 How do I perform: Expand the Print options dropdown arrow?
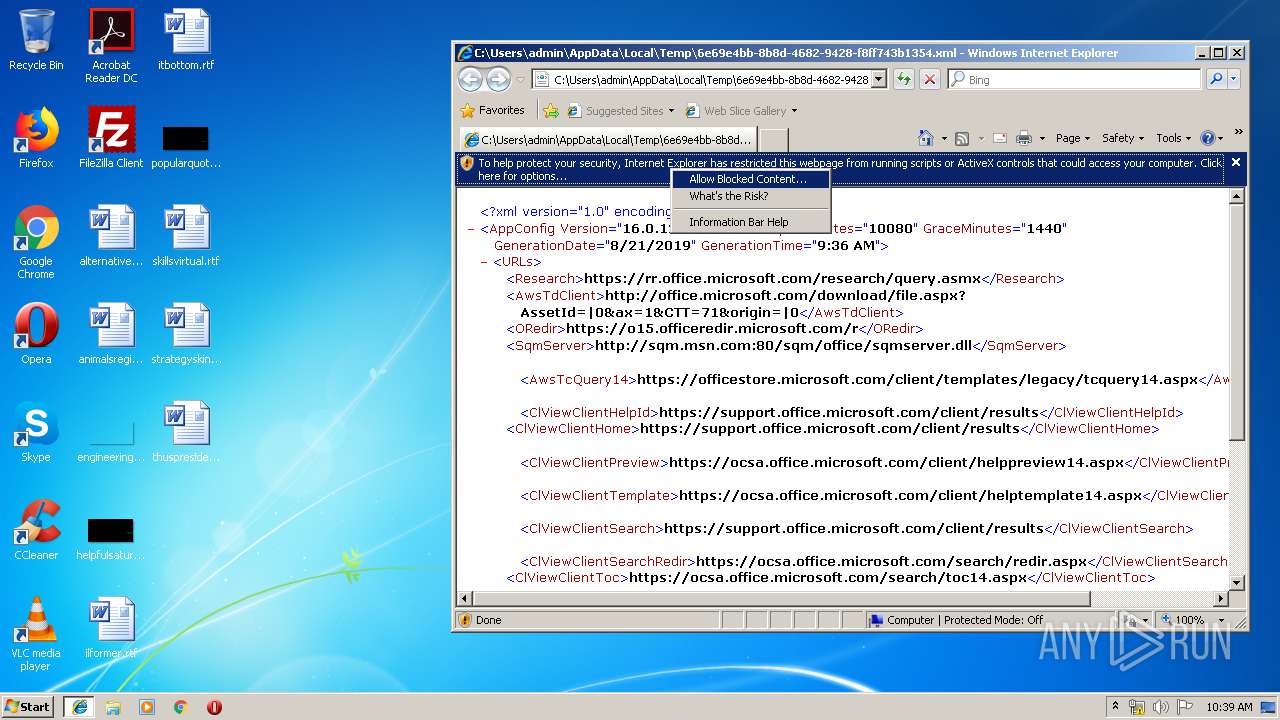click(x=1042, y=138)
